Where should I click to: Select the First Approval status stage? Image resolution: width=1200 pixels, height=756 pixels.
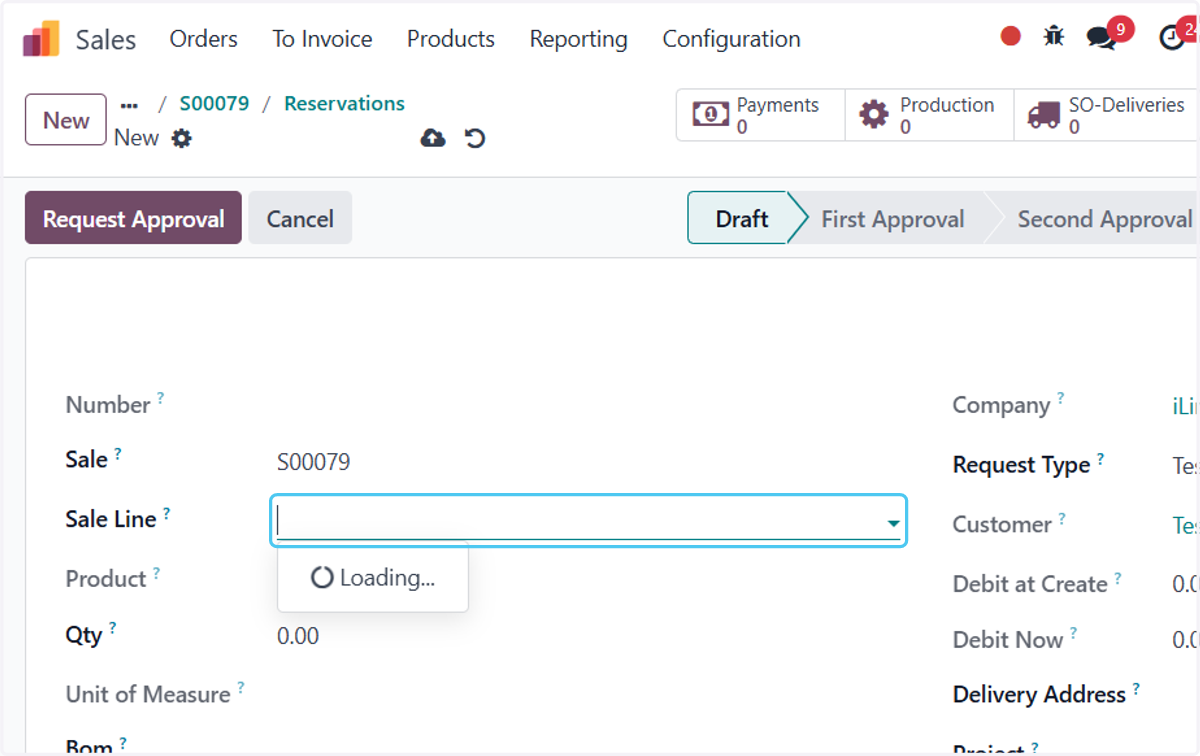click(893, 219)
